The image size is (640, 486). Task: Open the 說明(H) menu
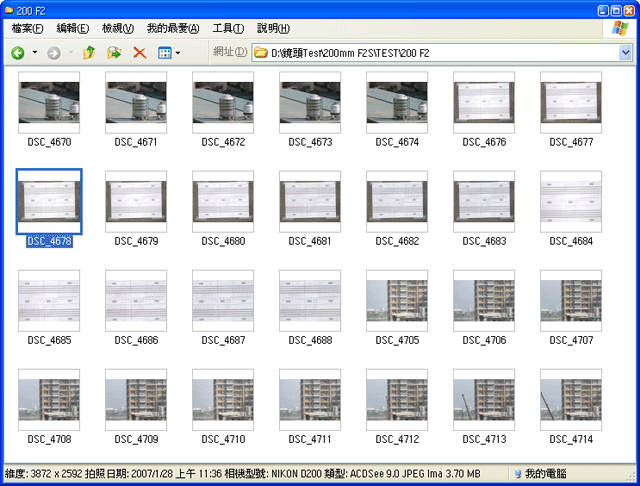click(x=273, y=28)
